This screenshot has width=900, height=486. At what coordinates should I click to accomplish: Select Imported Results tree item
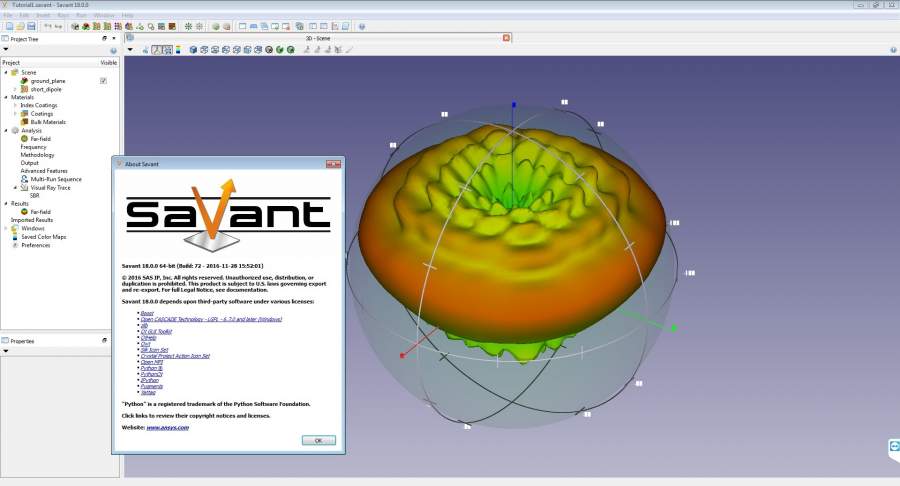[32, 220]
